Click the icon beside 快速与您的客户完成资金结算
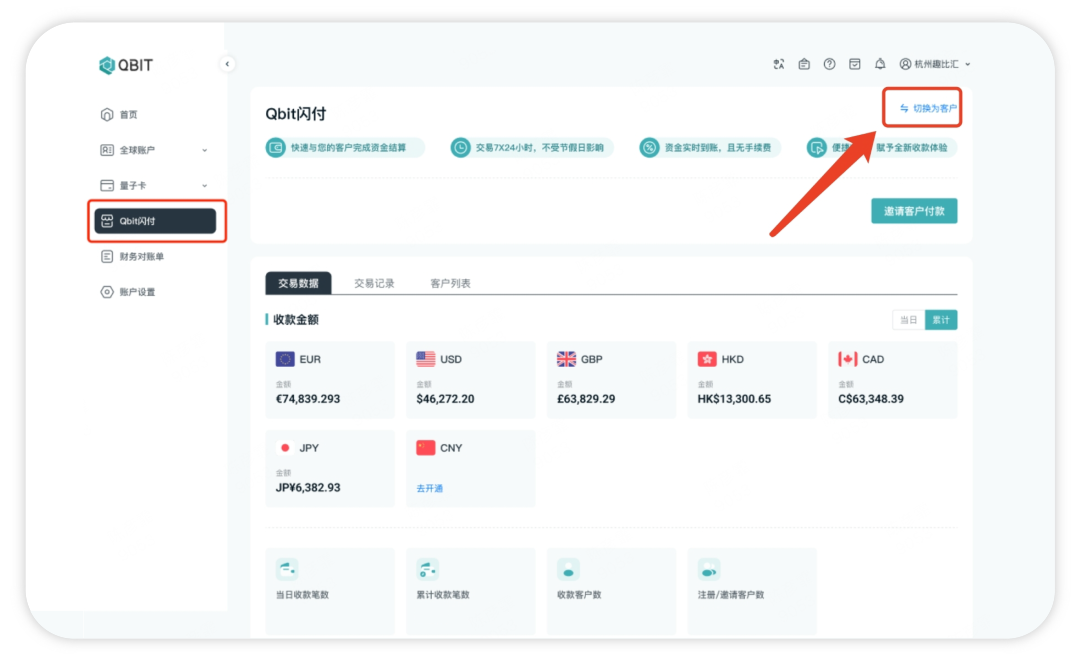Viewport: 1080px width, 662px height. click(x=276, y=147)
